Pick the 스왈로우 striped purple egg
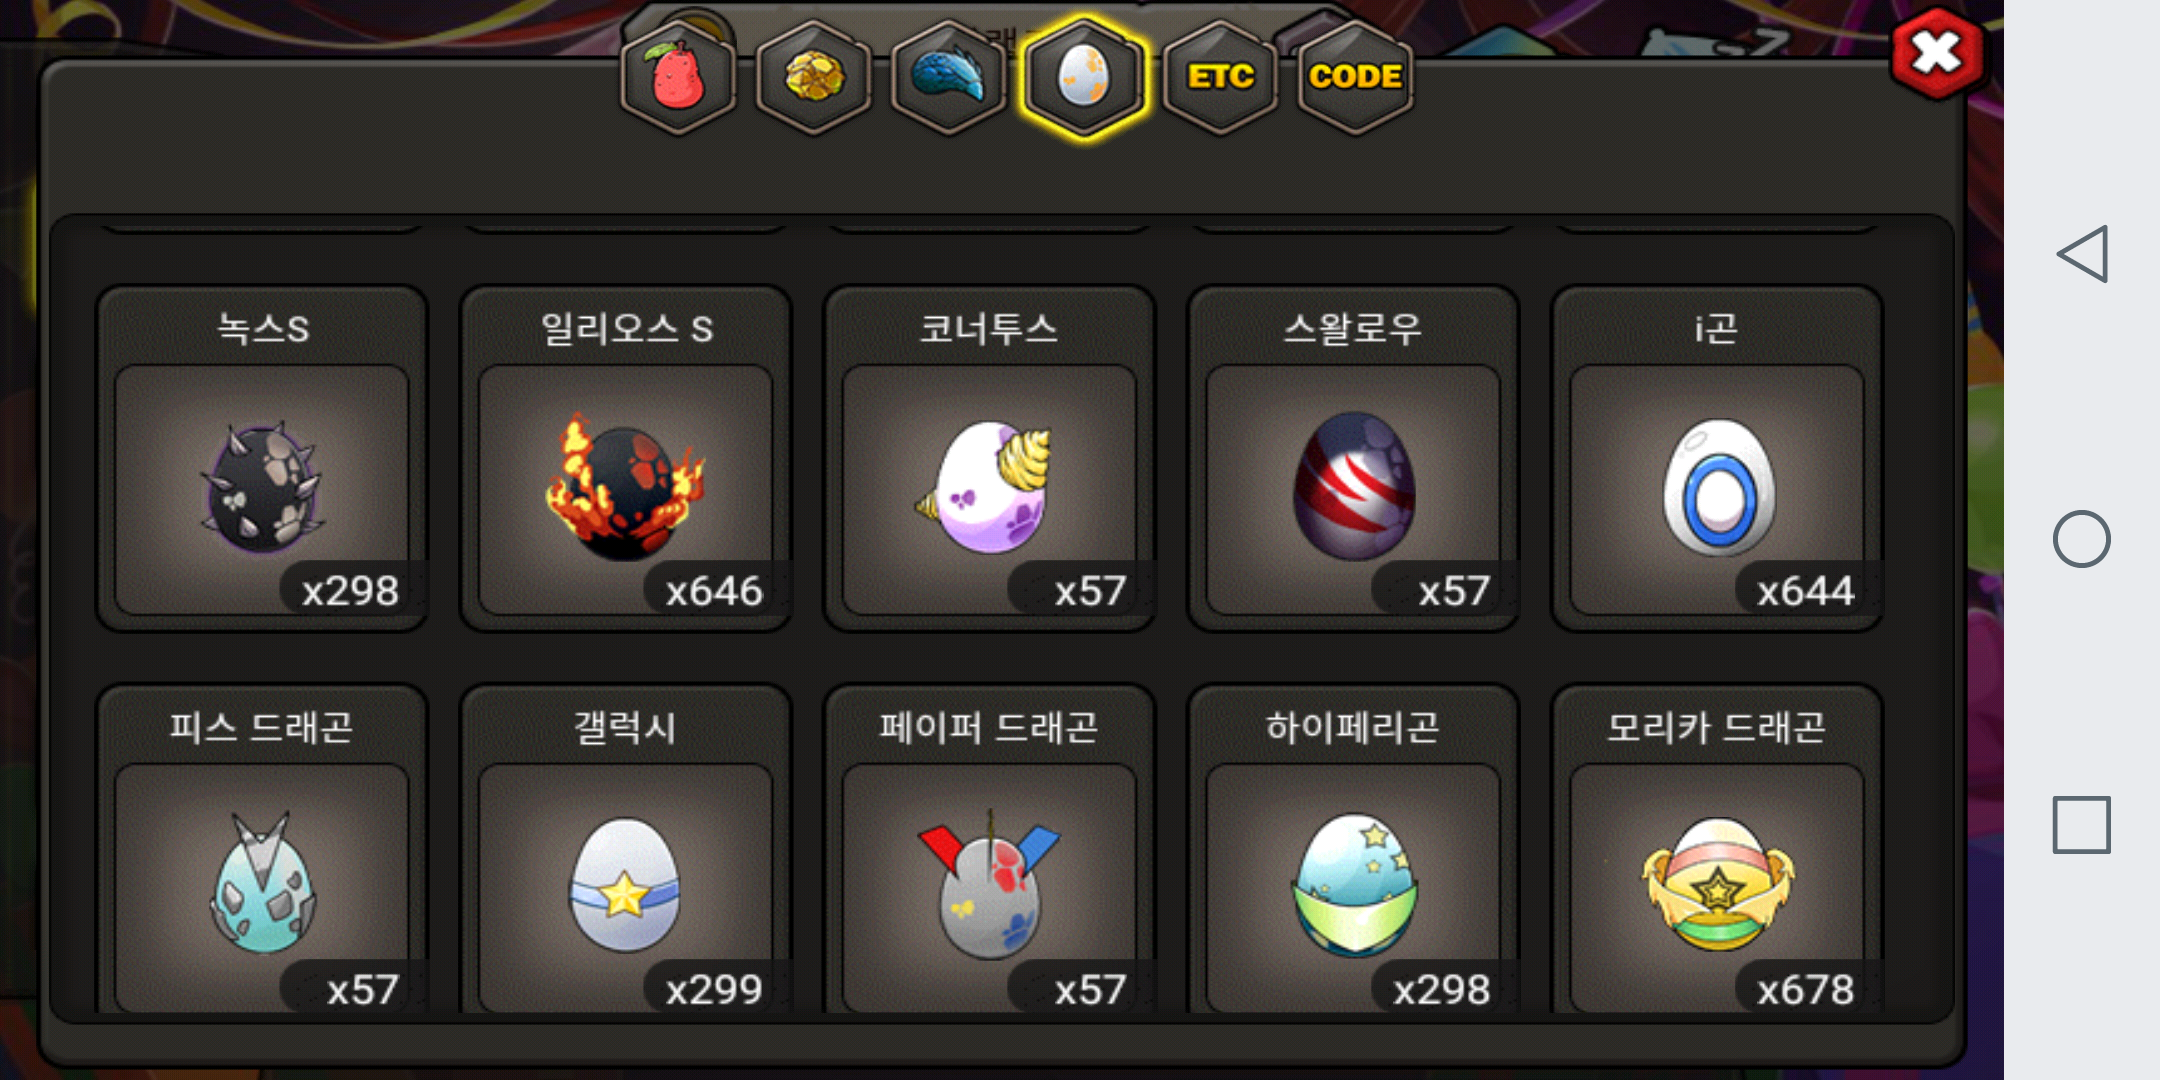 click(1354, 459)
